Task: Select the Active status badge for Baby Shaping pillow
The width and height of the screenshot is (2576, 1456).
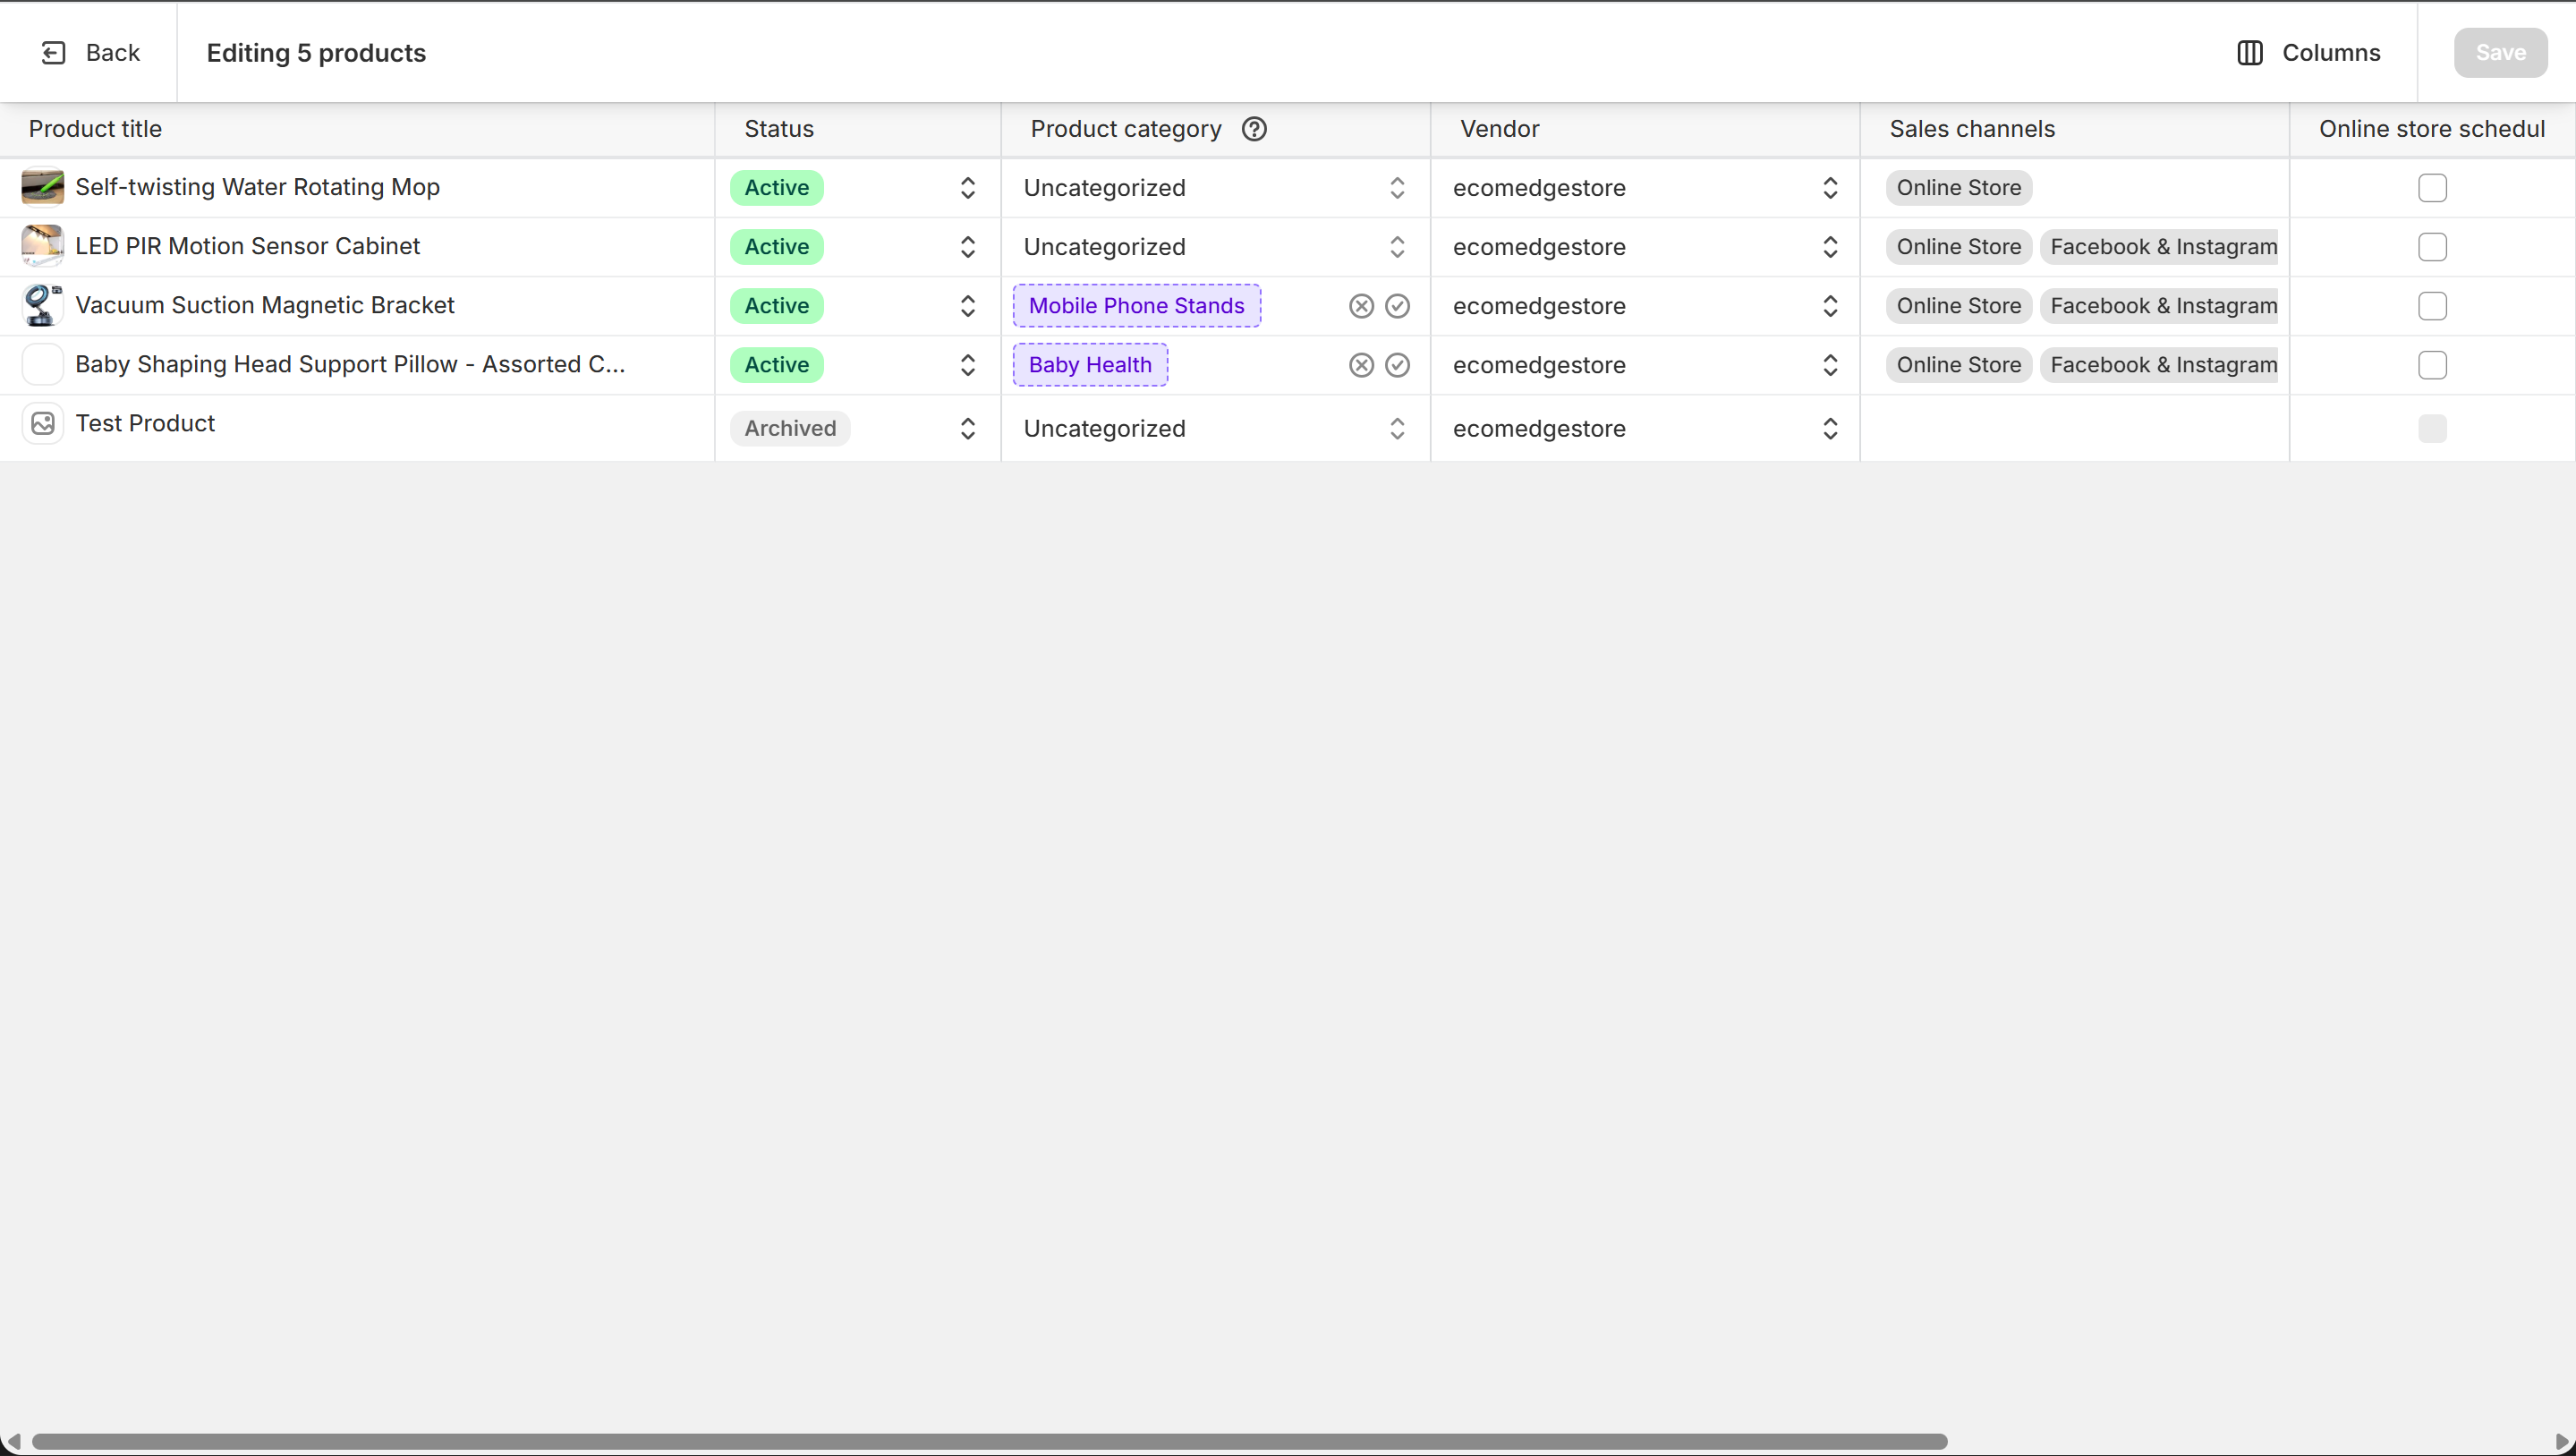Action: [776, 364]
